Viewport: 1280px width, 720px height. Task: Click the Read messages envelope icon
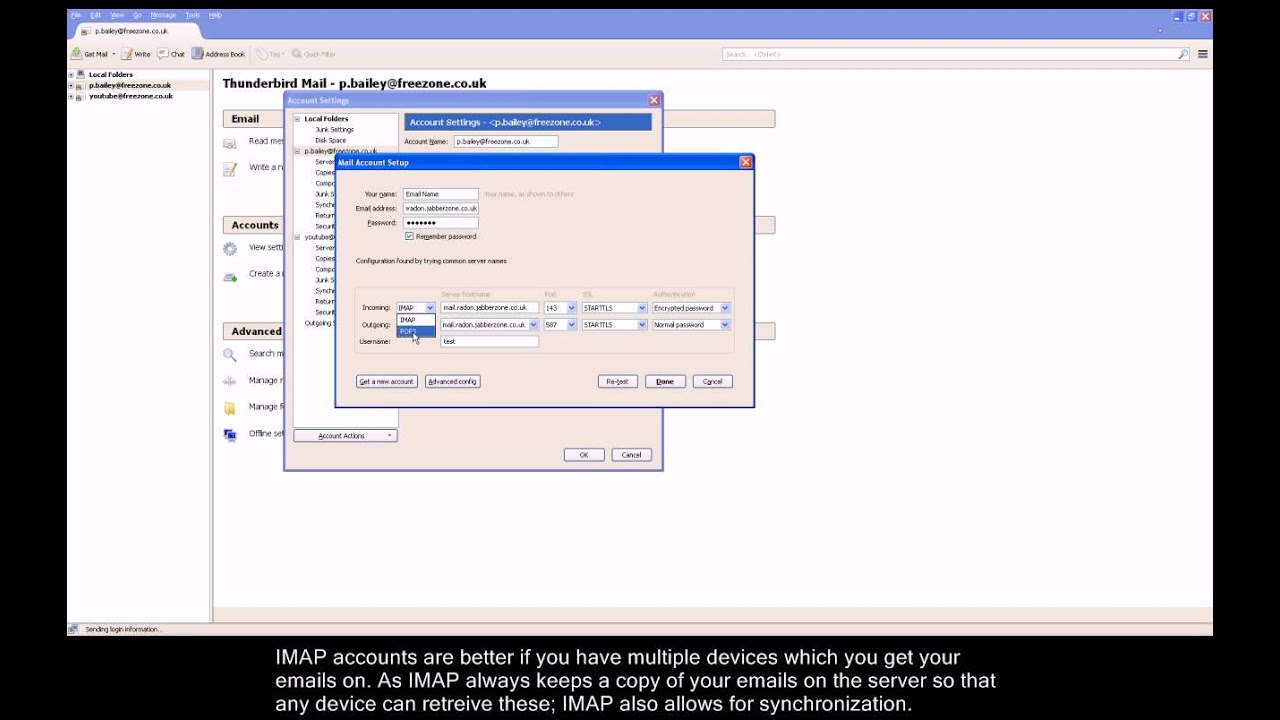coord(230,142)
